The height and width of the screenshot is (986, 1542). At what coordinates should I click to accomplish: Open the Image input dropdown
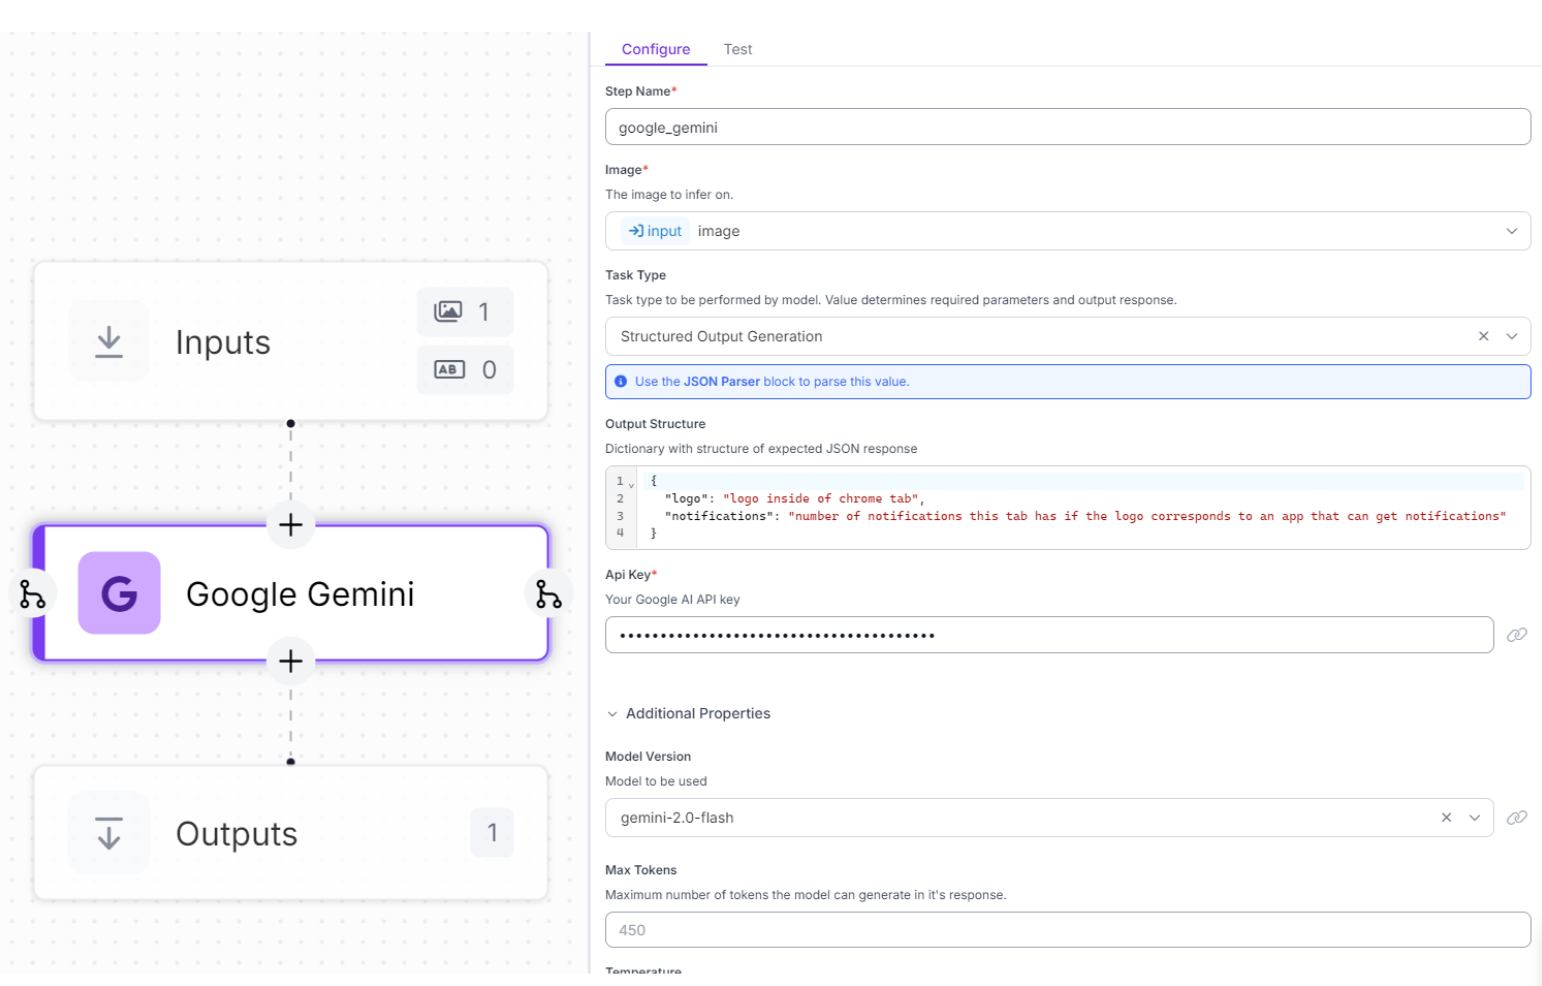(1511, 231)
